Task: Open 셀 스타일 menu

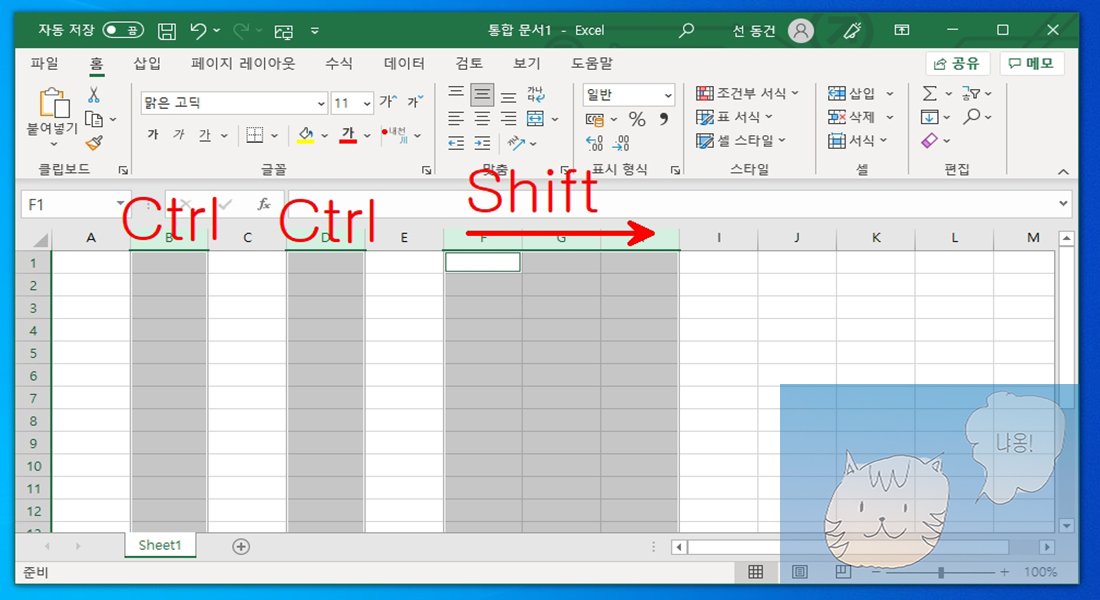Action: coord(741,141)
